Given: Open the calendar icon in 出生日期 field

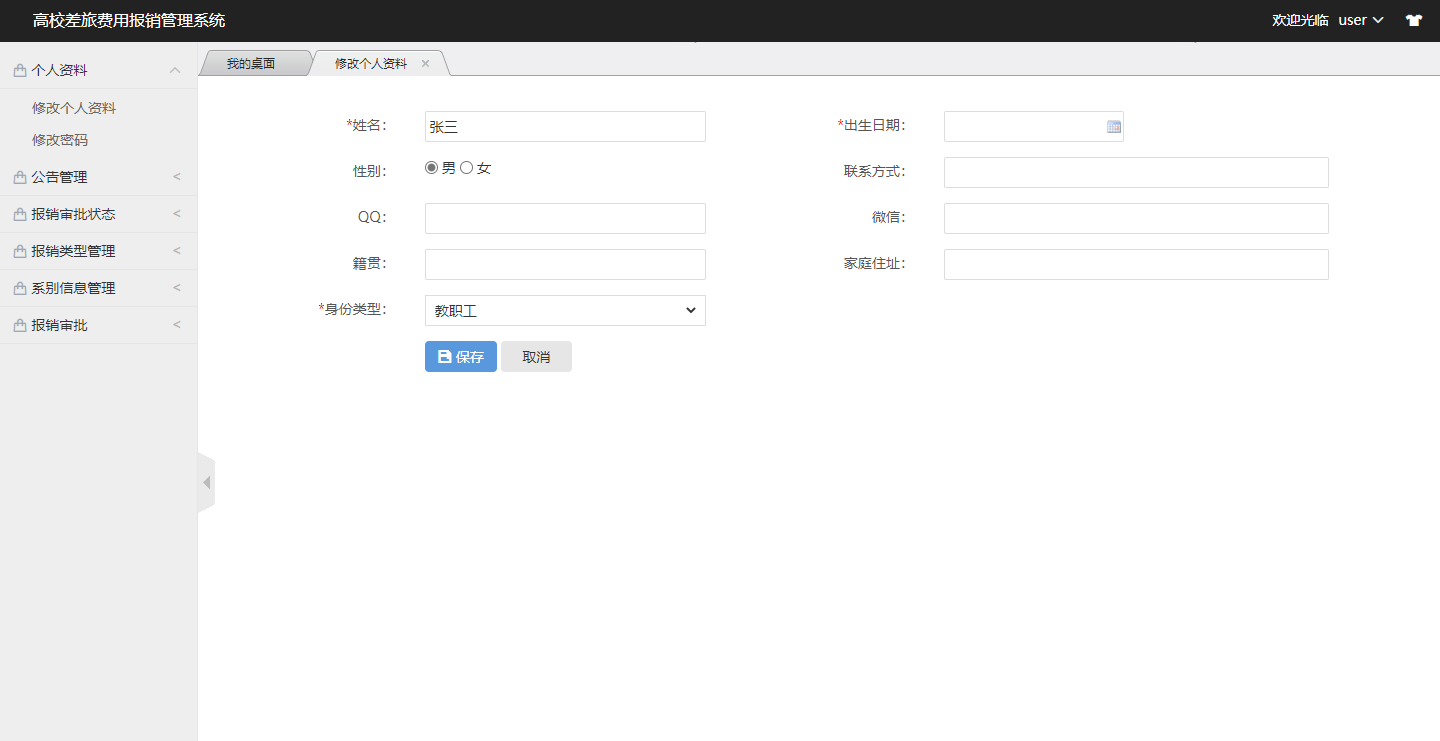Looking at the screenshot, I should (1112, 126).
